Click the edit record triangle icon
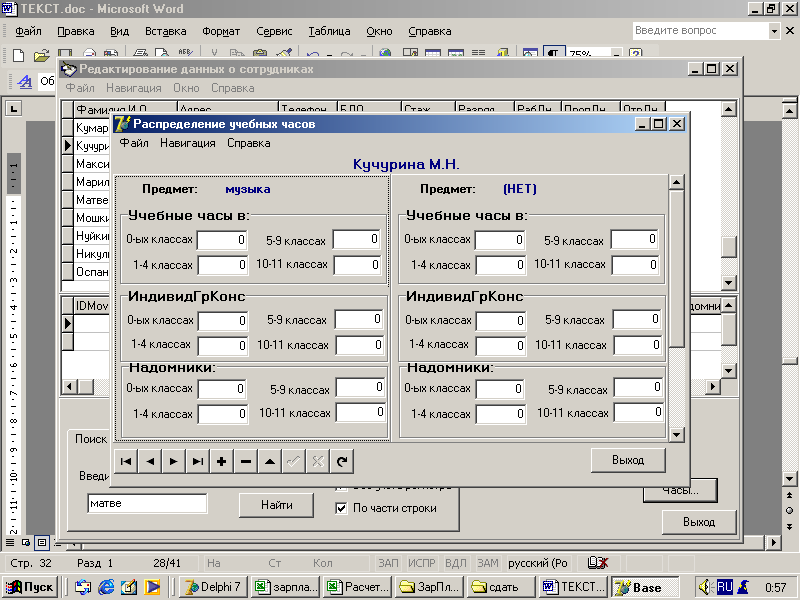This screenshot has width=800, height=600. tap(270, 462)
